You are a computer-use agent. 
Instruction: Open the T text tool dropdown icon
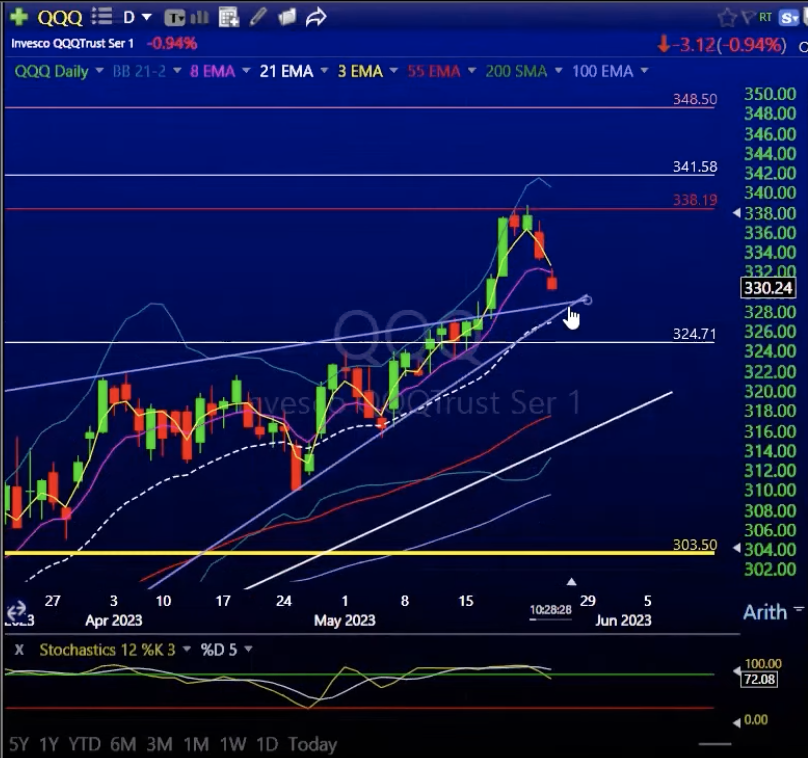pyautogui.click(x=175, y=18)
